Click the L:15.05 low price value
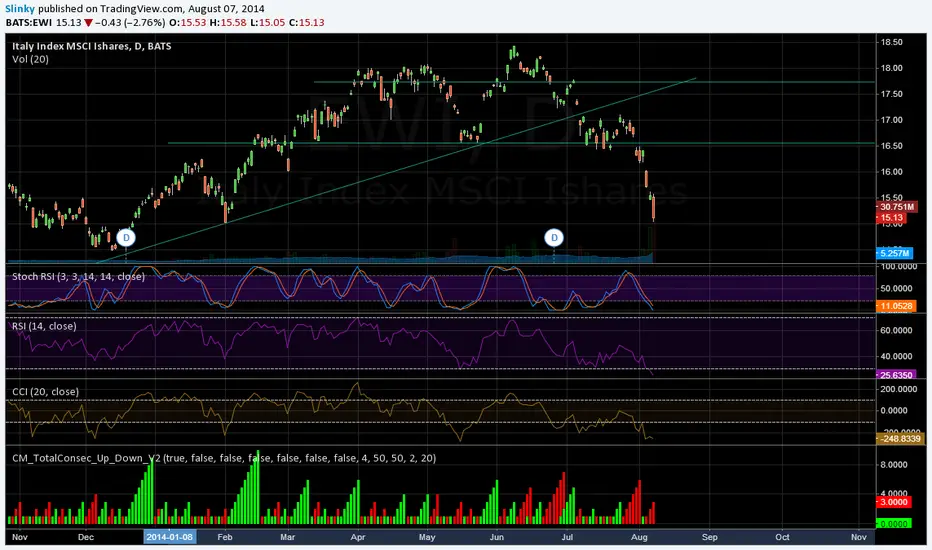Screen dimensions: 932x550 [x=267, y=23]
